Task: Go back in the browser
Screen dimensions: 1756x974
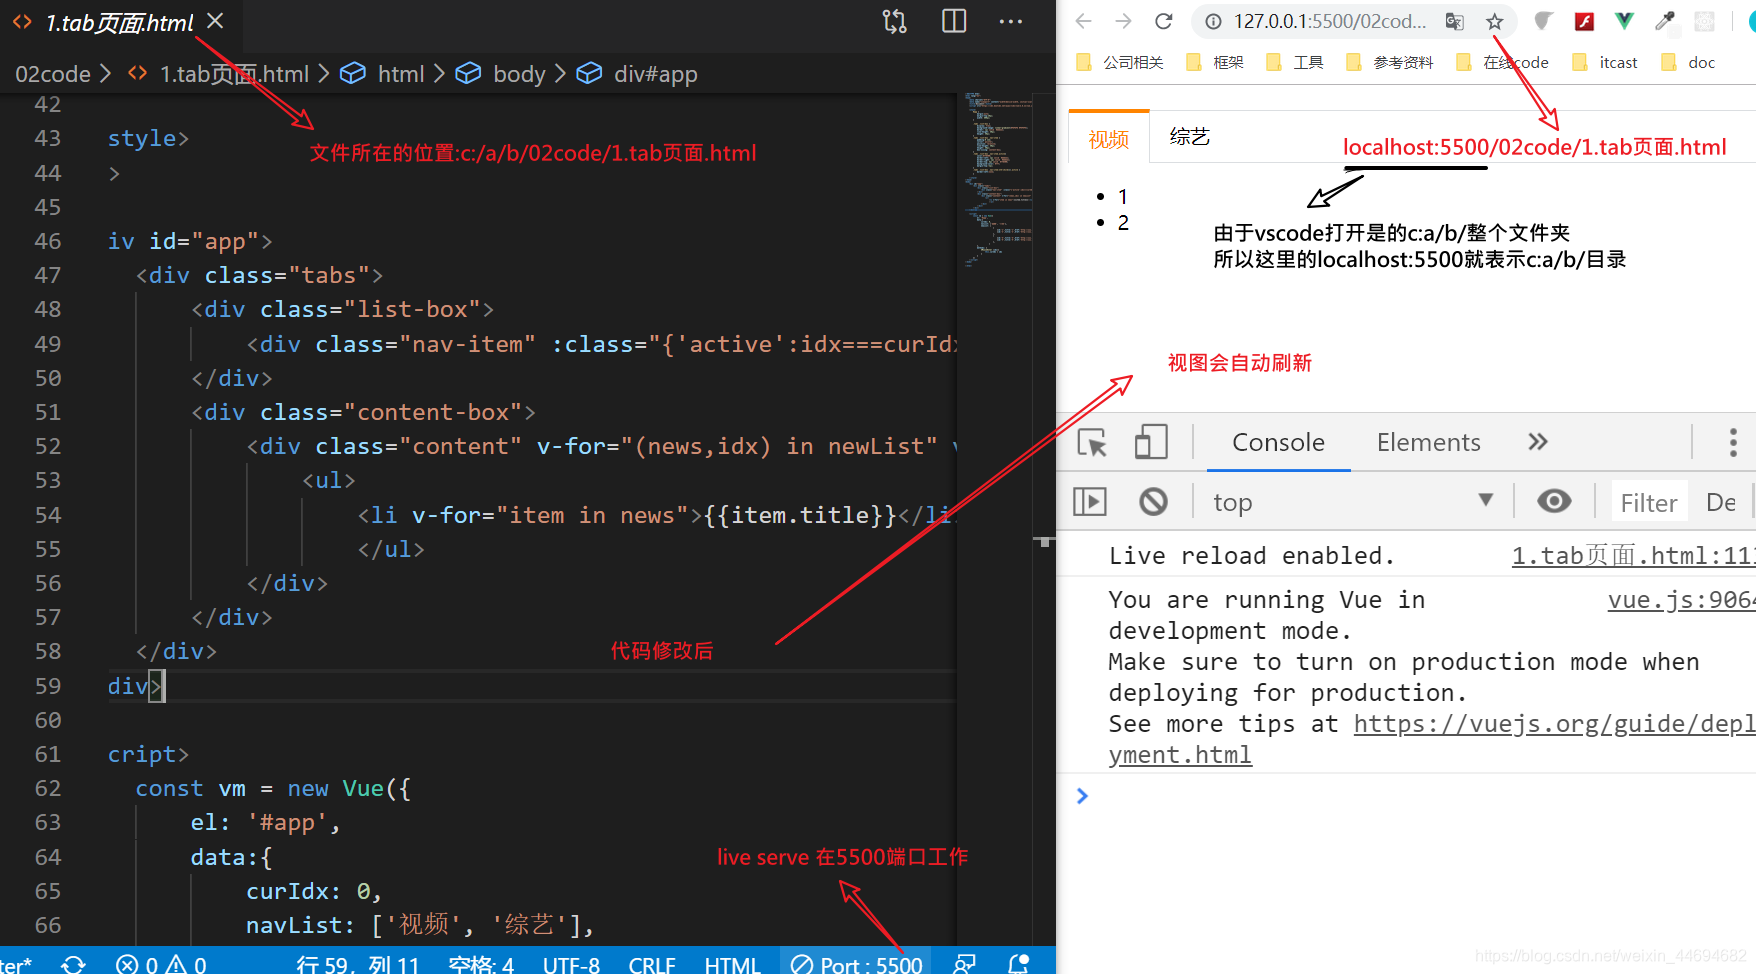Action: tap(1083, 21)
